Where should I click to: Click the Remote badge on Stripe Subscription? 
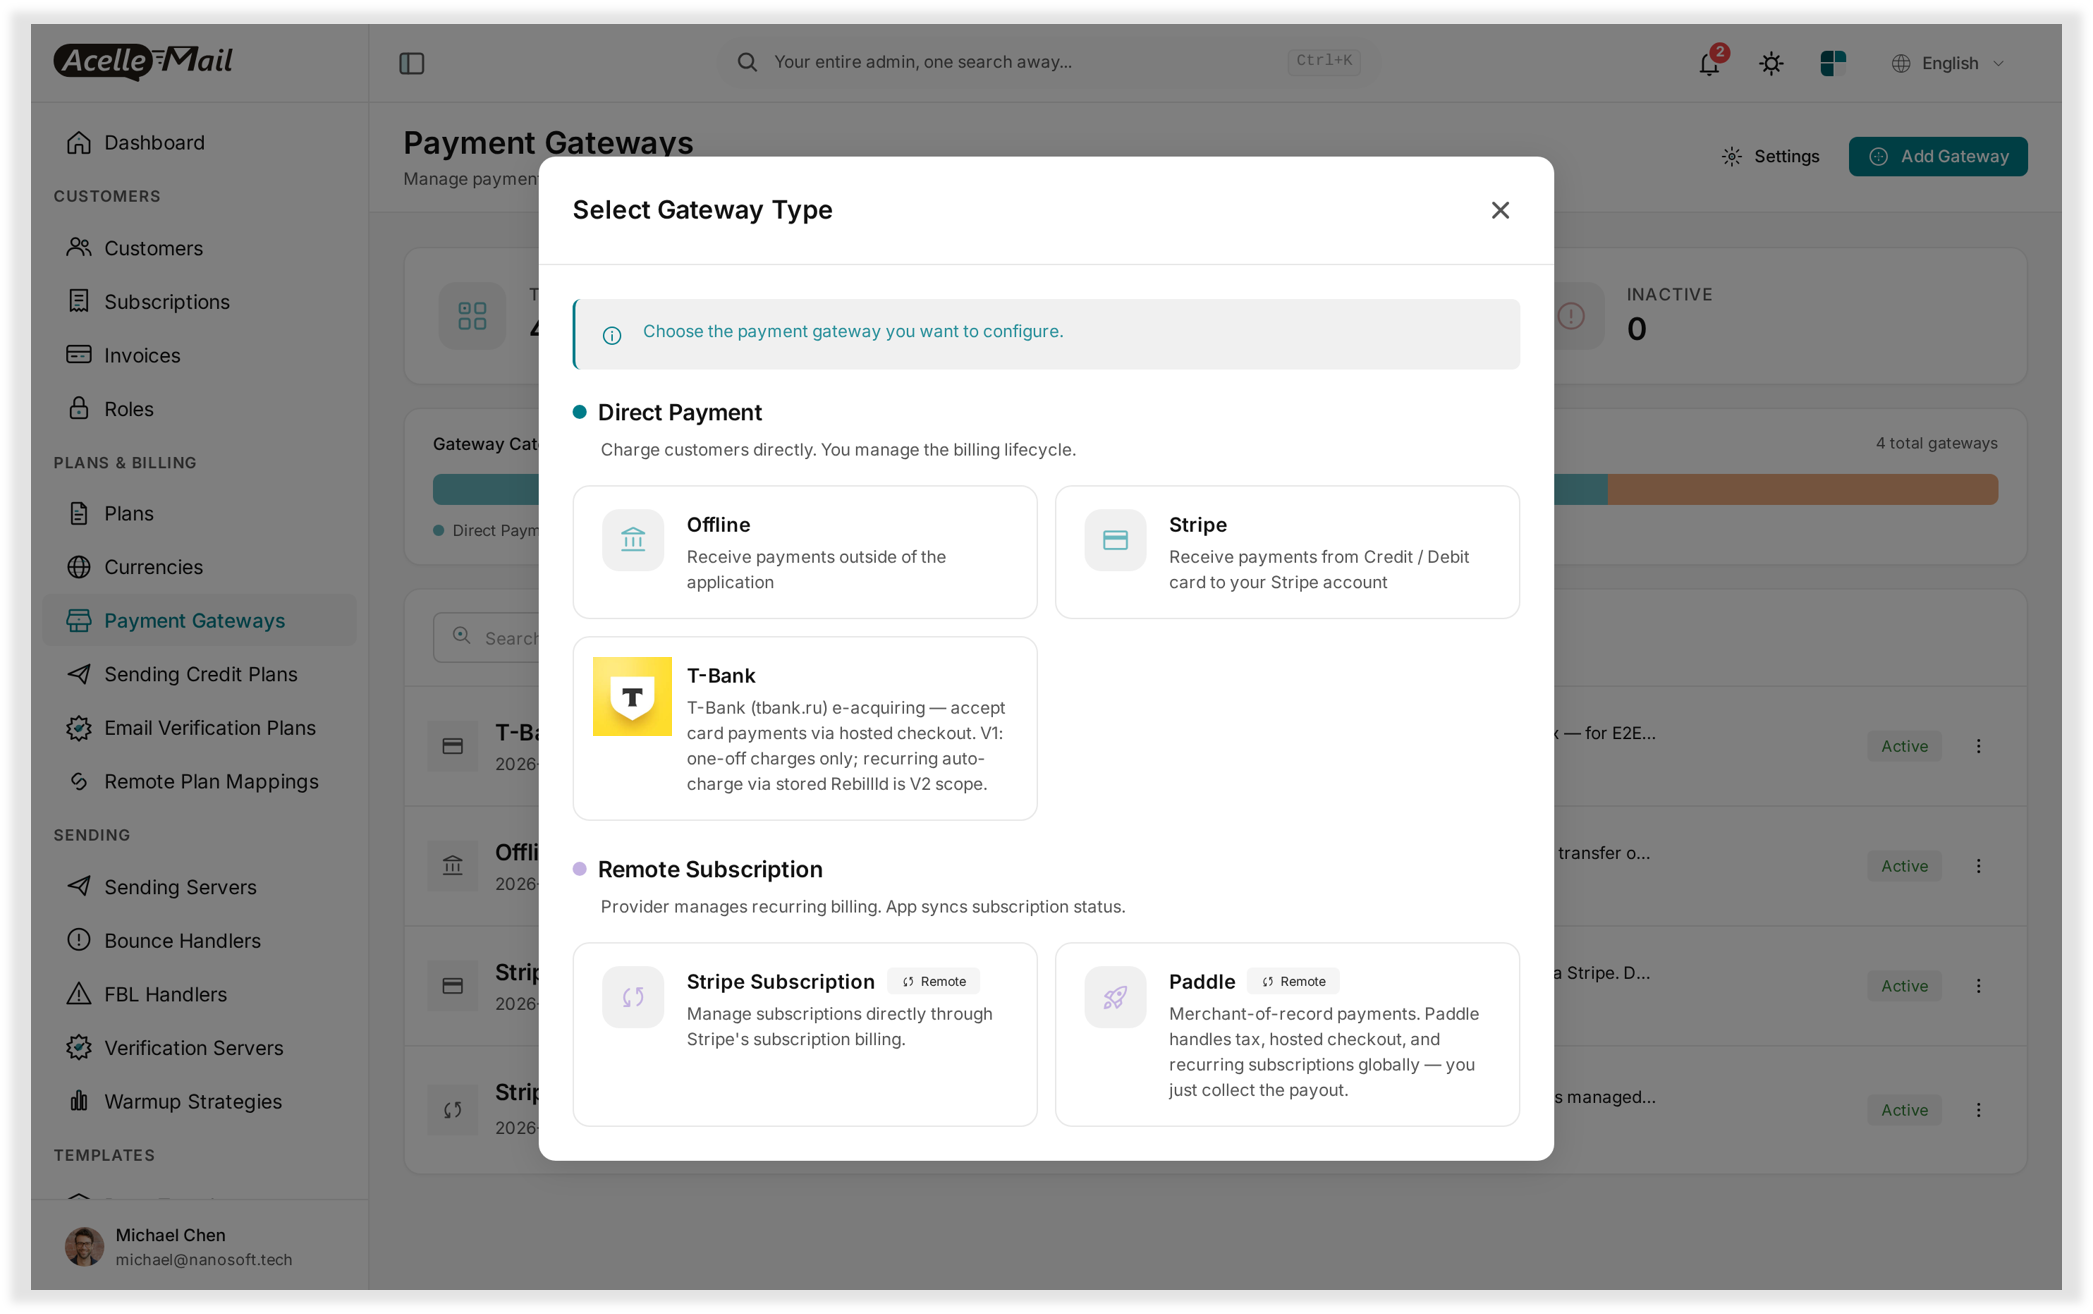tap(933, 981)
